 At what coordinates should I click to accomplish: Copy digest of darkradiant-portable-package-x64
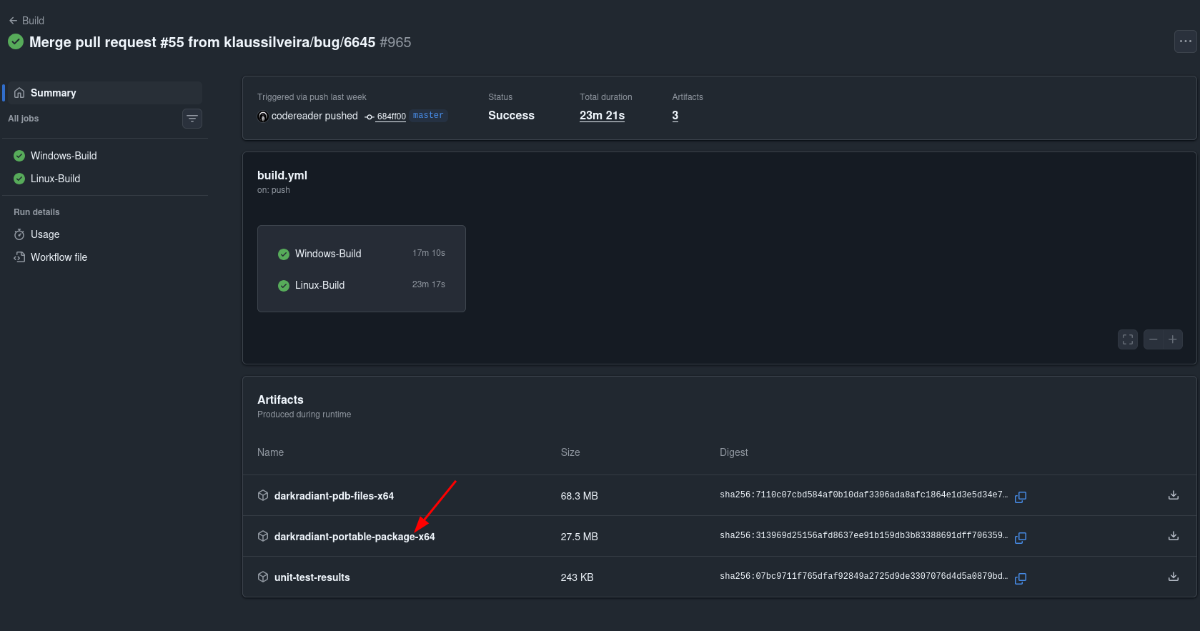click(1021, 537)
